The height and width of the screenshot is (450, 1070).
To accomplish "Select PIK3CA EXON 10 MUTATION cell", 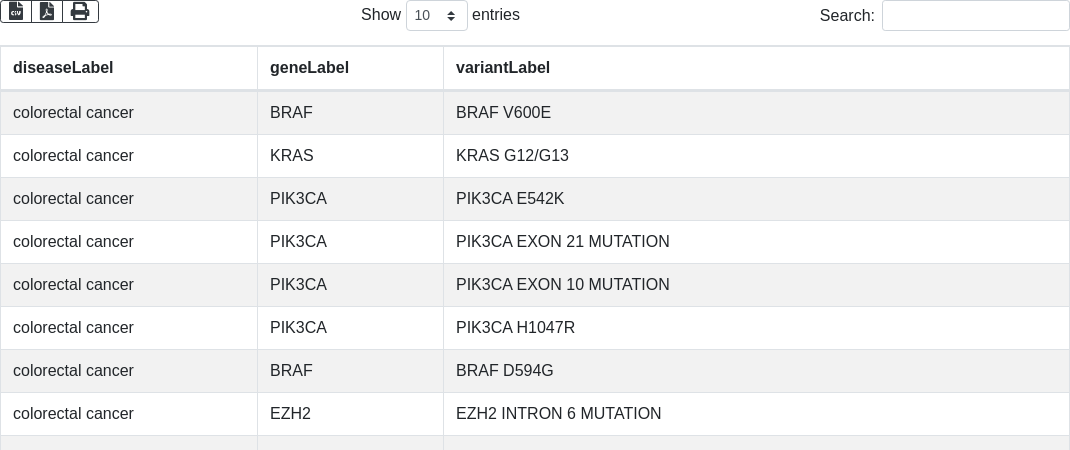I will pos(757,285).
